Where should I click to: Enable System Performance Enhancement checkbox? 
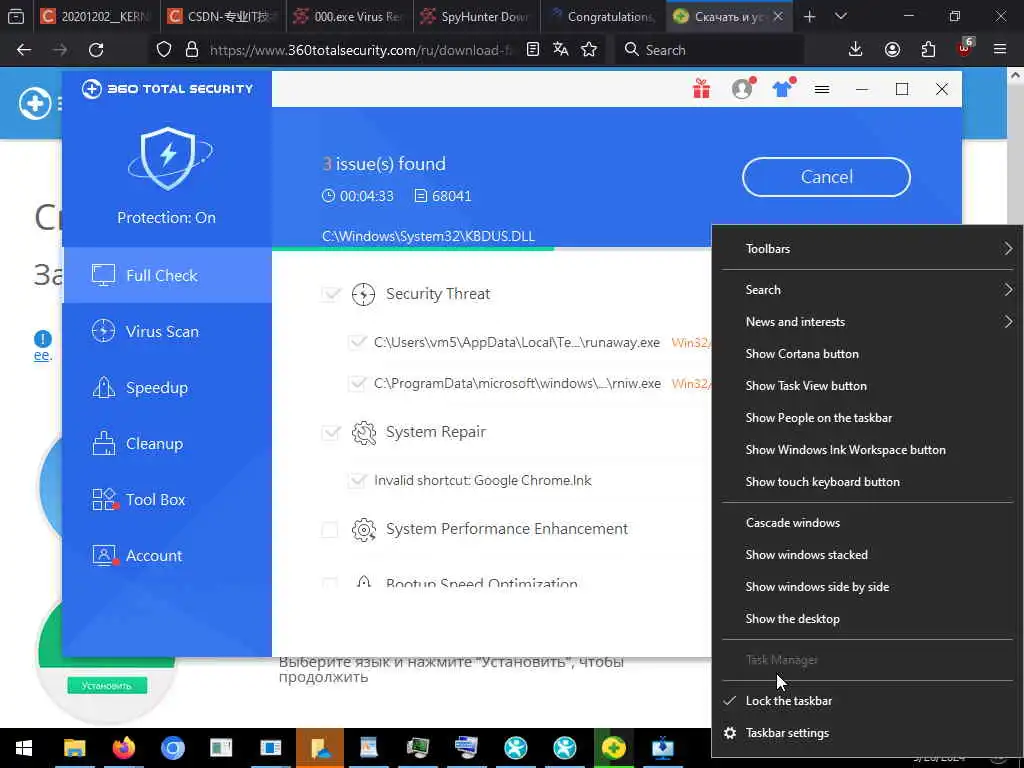pos(330,529)
